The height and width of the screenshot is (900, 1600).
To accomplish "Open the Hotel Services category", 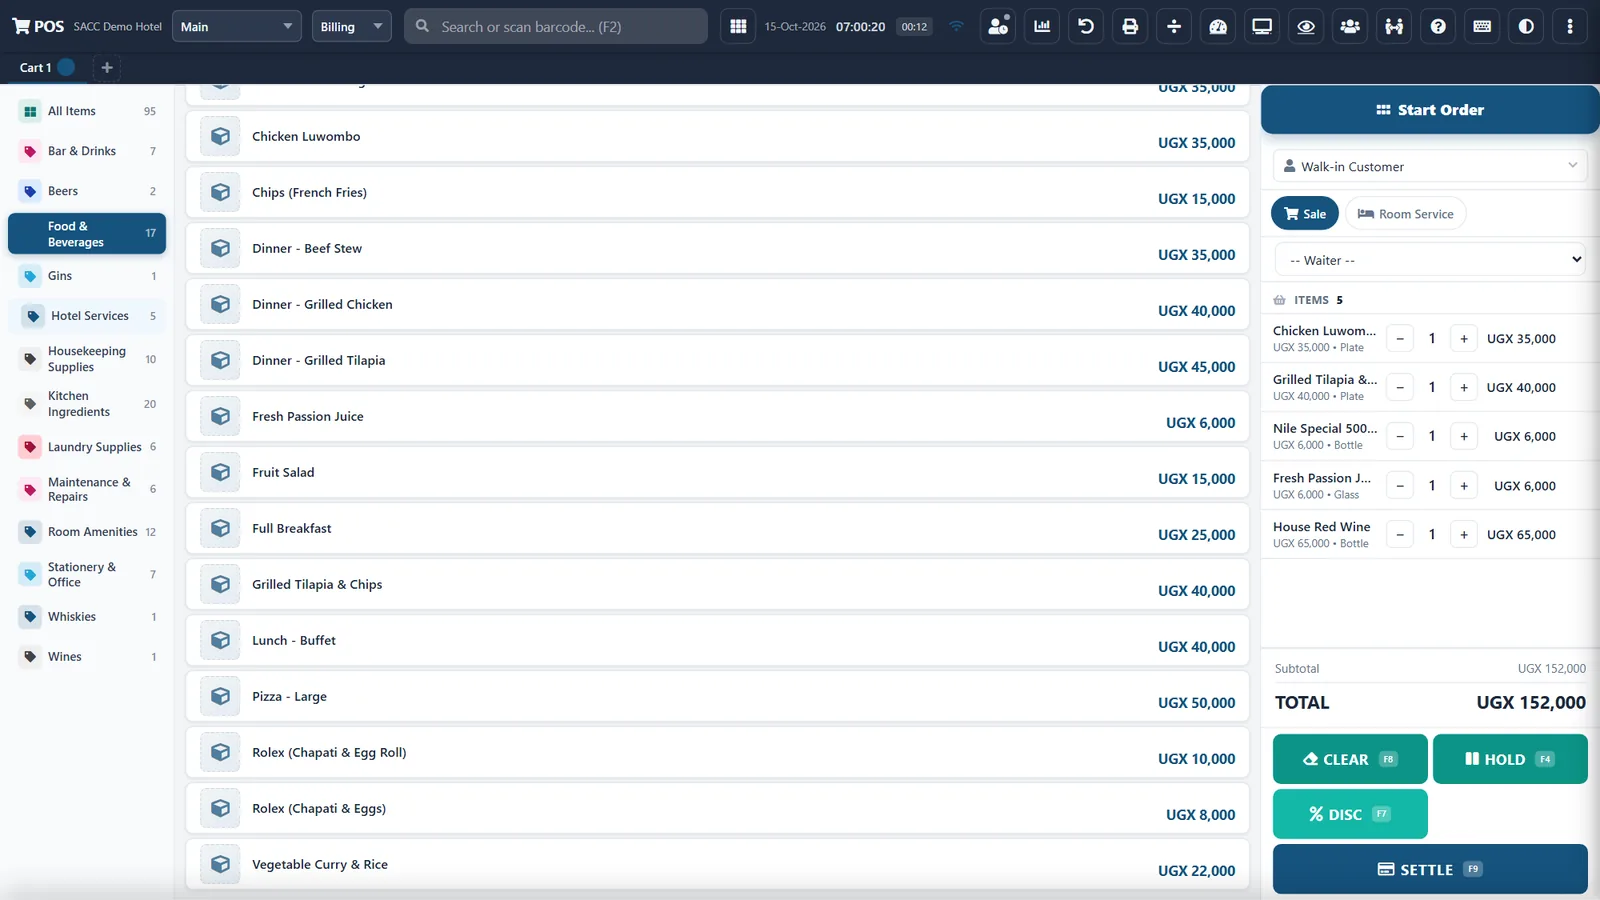I will (x=87, y=316).
